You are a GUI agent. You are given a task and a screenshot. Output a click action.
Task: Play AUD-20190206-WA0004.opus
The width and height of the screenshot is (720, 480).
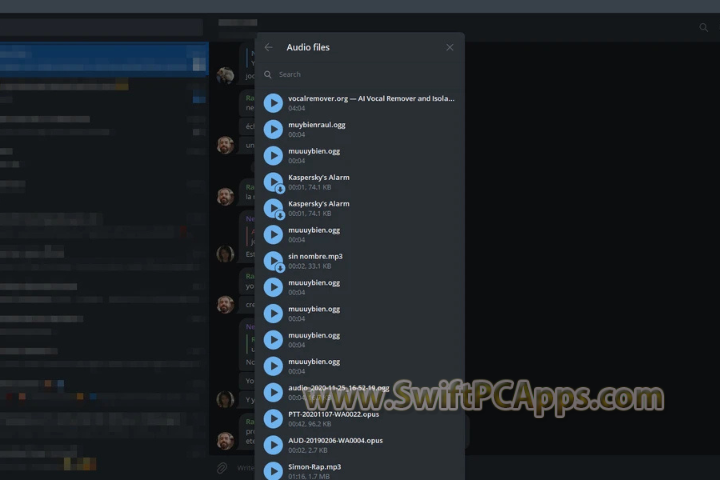pyautogui.click(x=273, y=445)
